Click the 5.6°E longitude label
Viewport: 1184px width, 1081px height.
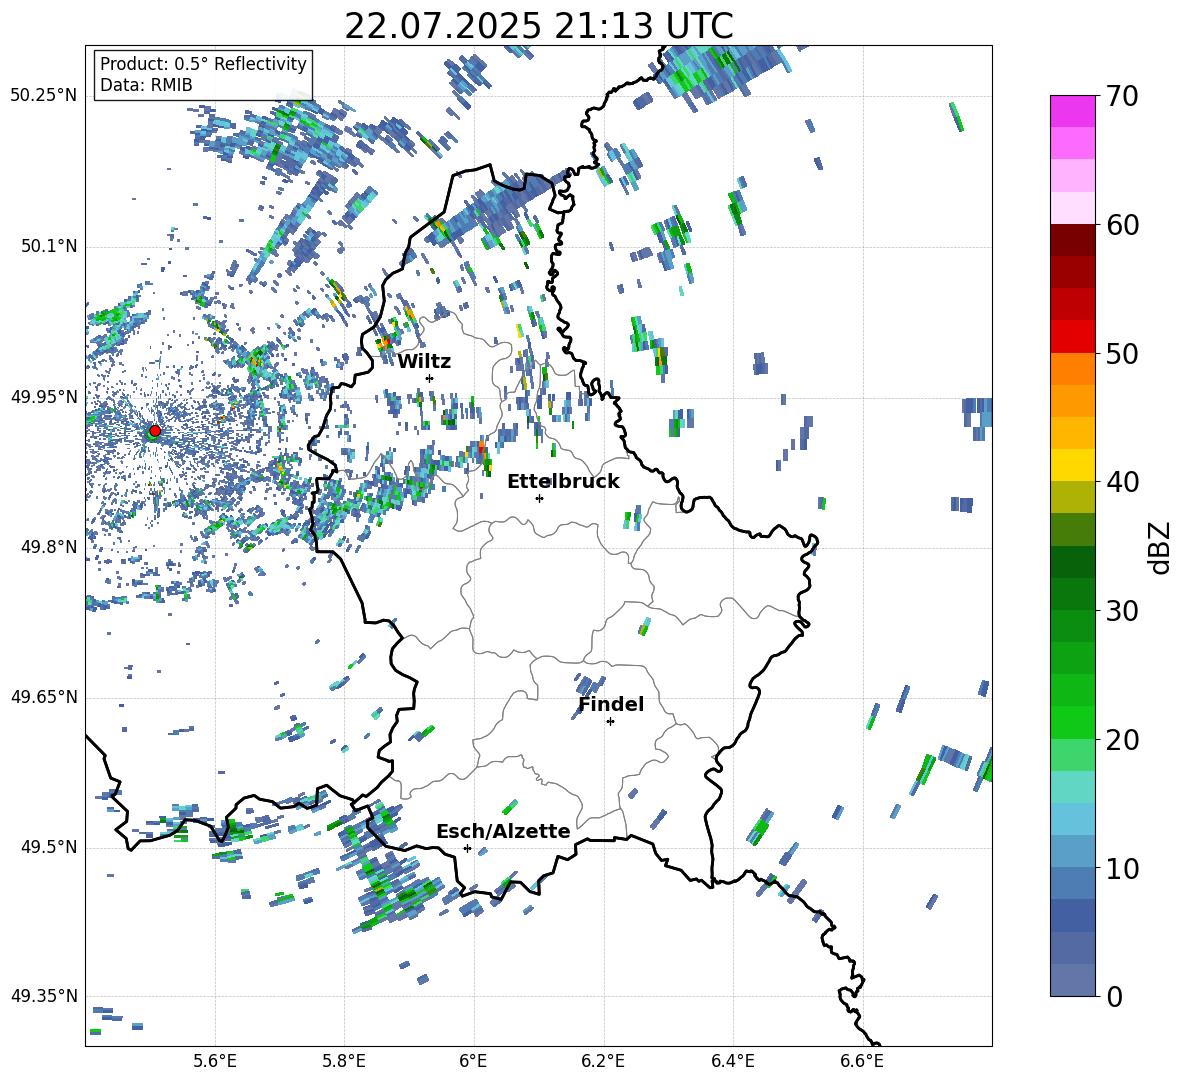click(x=215, y=1062)
